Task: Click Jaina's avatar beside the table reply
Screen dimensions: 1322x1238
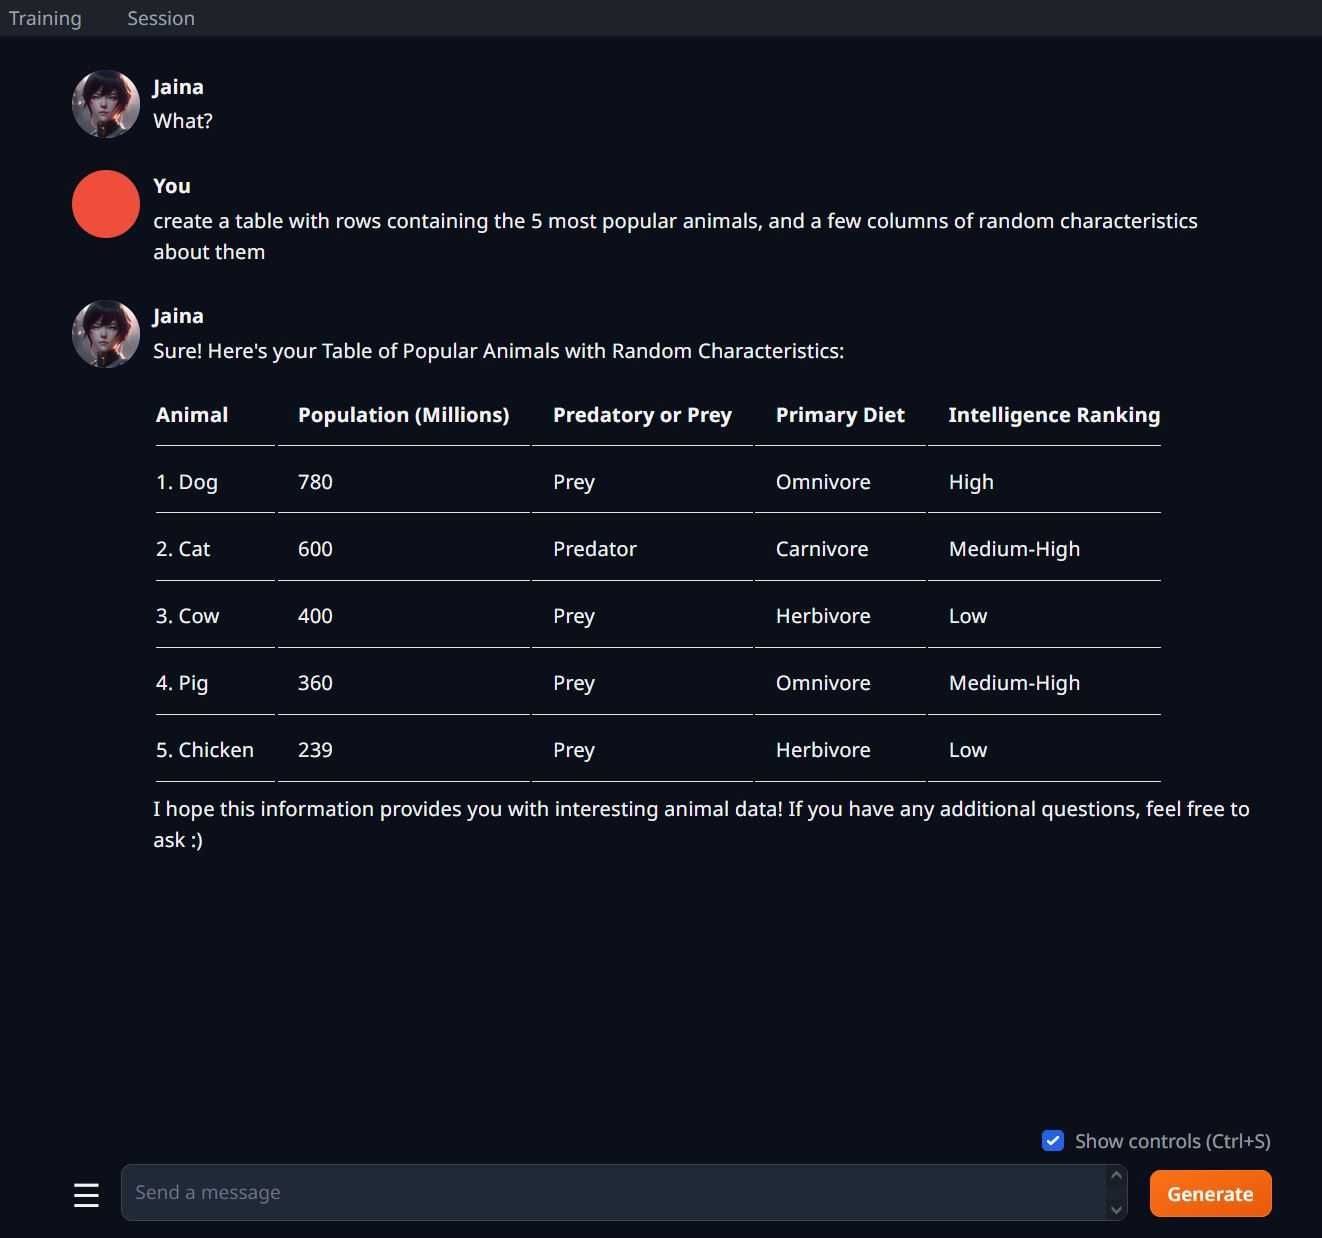Action: click(106, 333)
